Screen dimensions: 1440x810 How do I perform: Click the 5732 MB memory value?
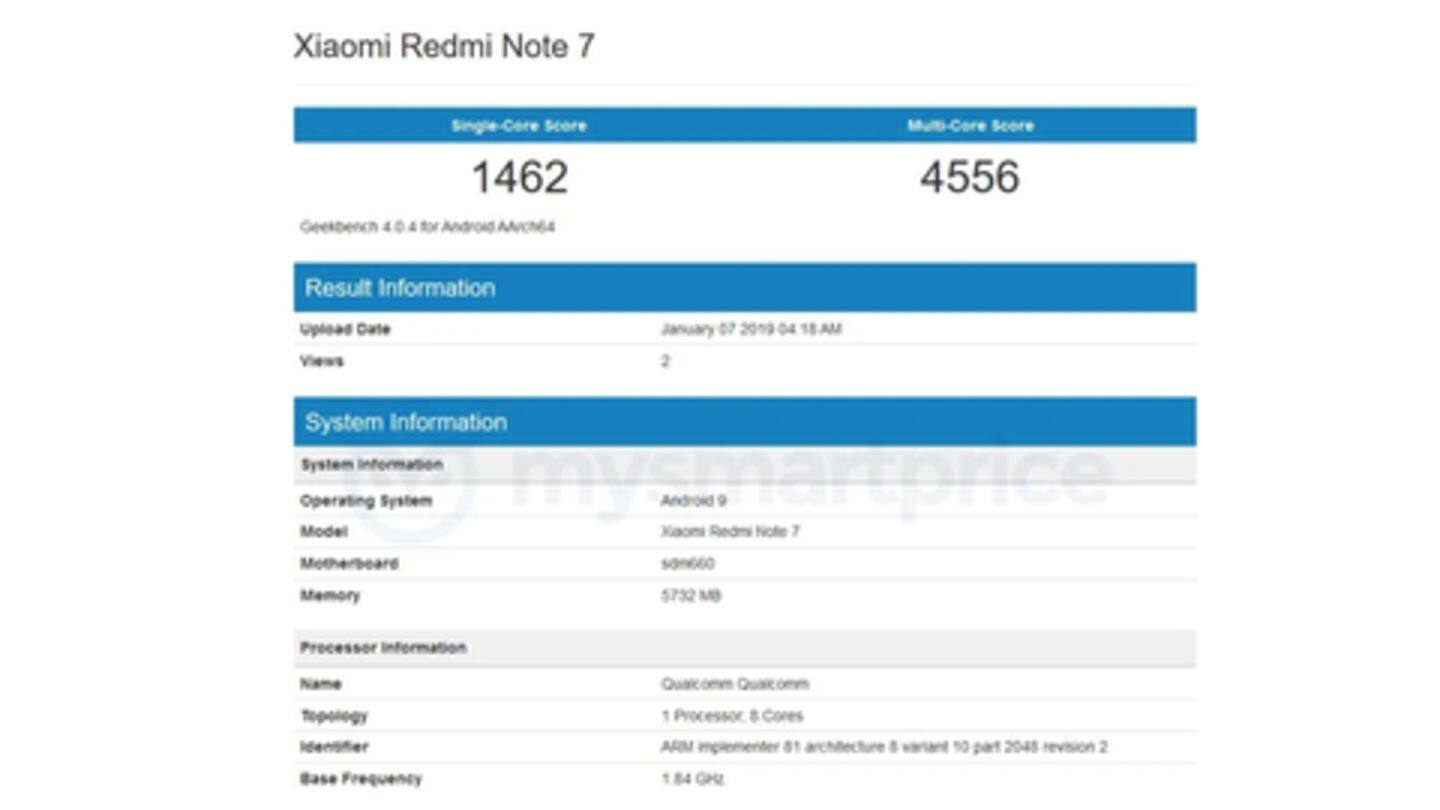click(691, 596)
